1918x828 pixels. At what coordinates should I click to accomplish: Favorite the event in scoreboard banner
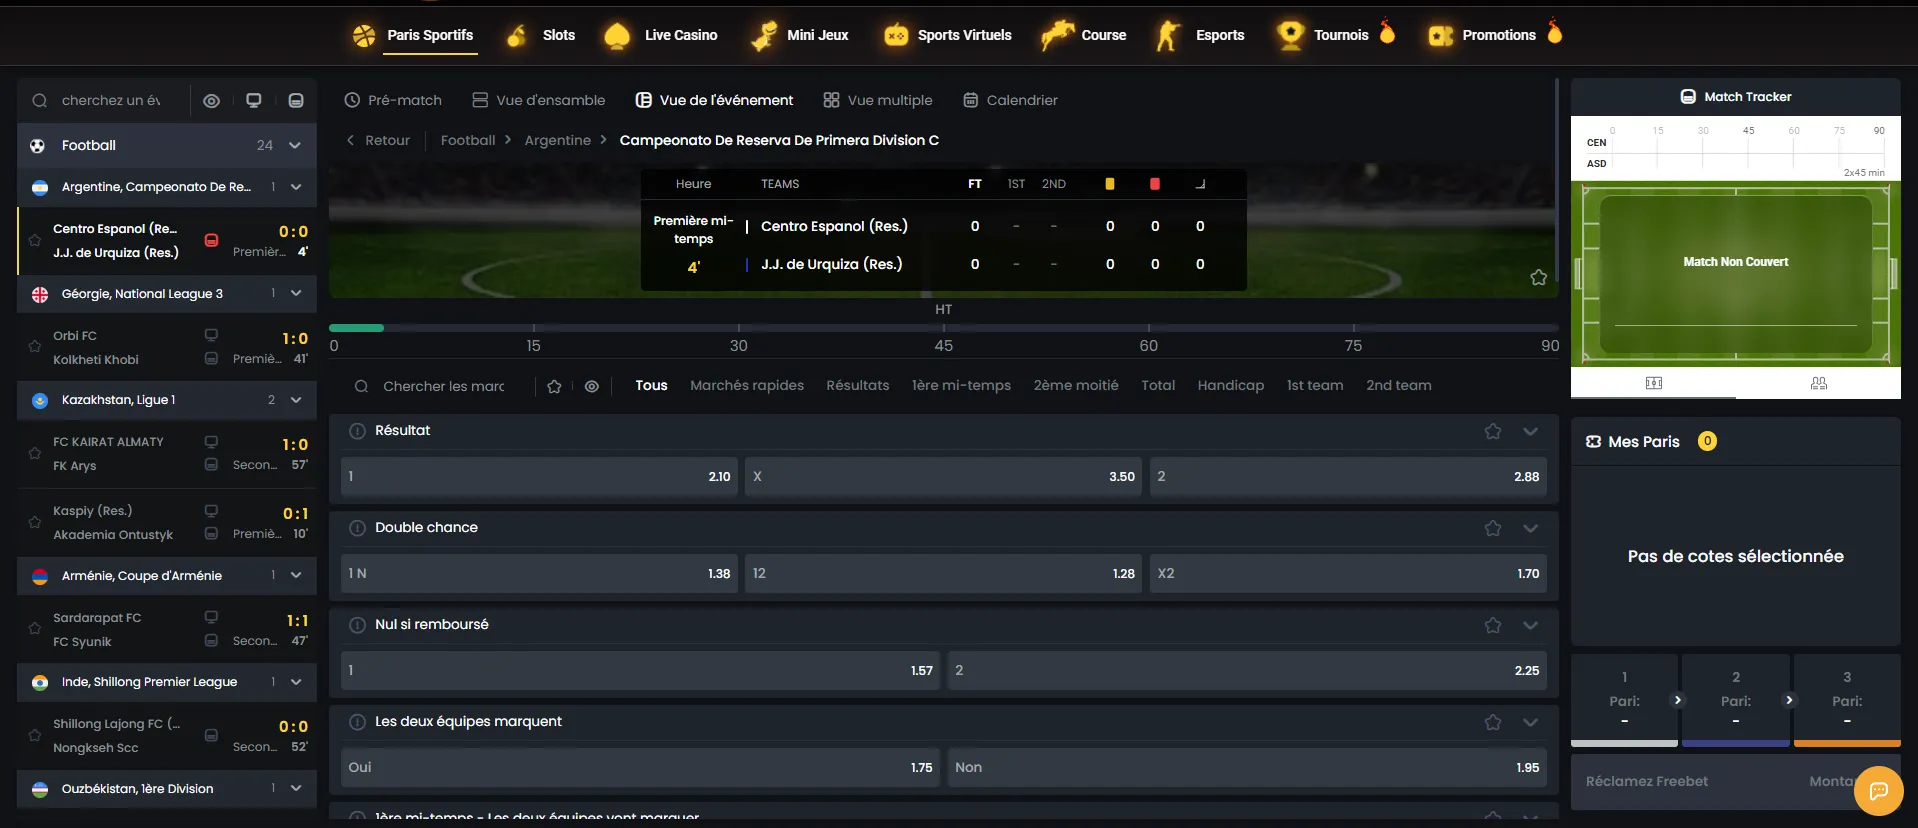click(x=1538, y=277)
